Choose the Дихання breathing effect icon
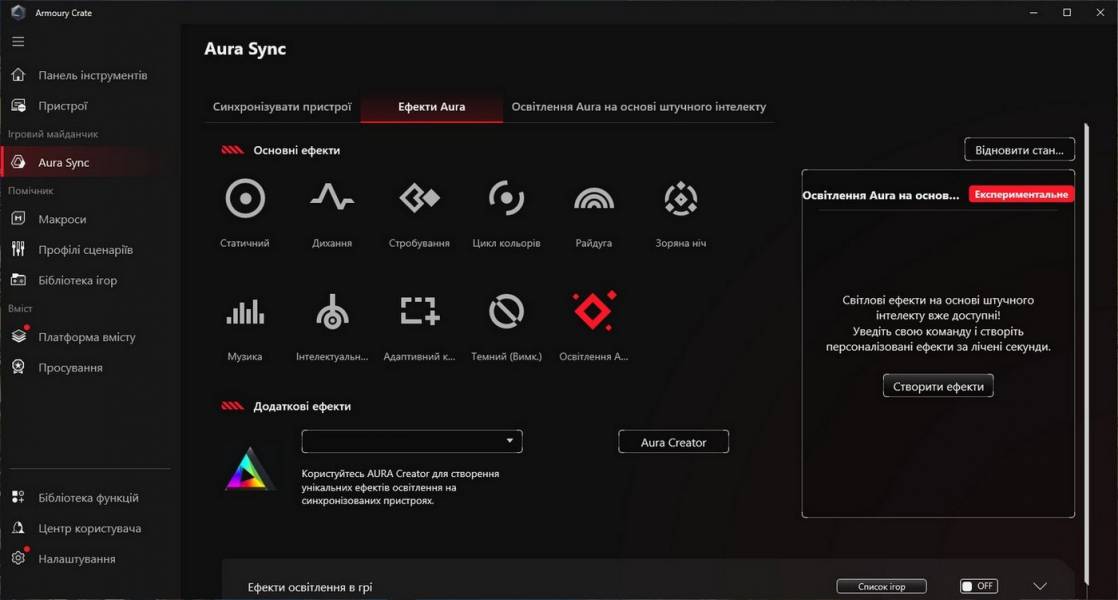This screenshot has width=1118, height=600. click(332, 197)
